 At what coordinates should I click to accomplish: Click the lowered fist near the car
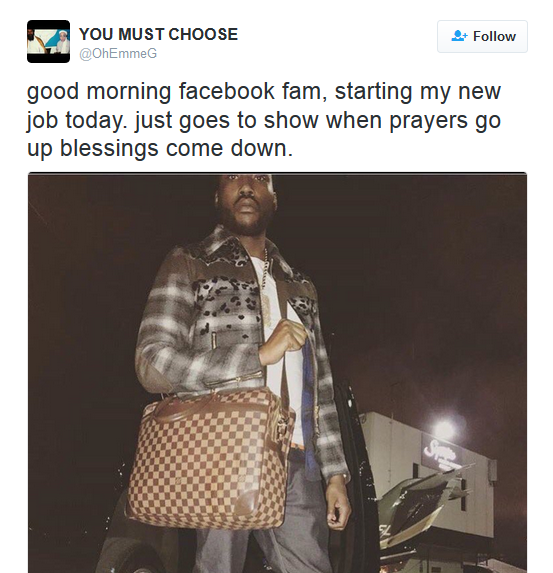pos(338,506)
